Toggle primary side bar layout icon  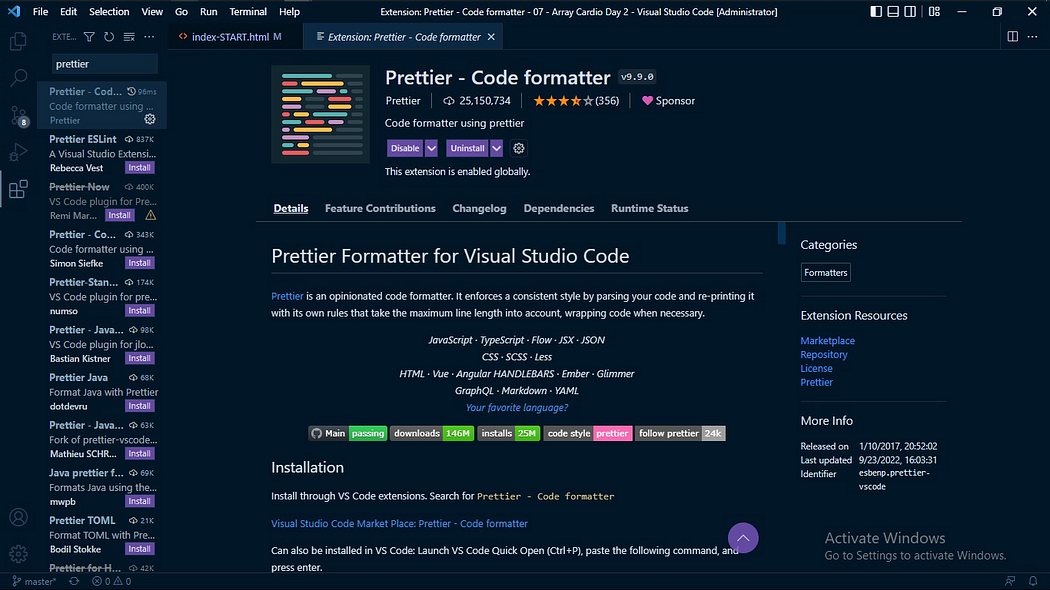click(x=876, y=11)
